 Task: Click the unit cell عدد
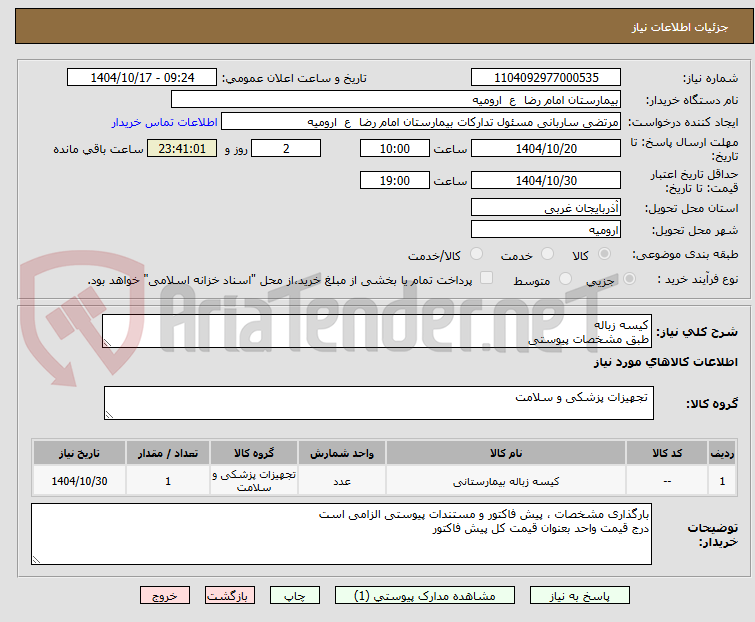pos(342,481)
